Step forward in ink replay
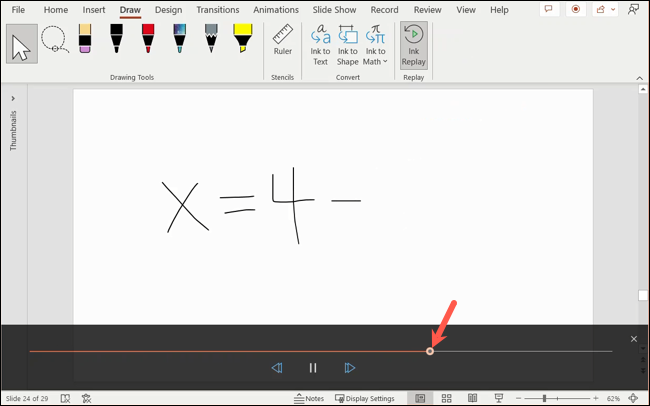The height and width of the screenshot is (406, 650). pos(349,368)
